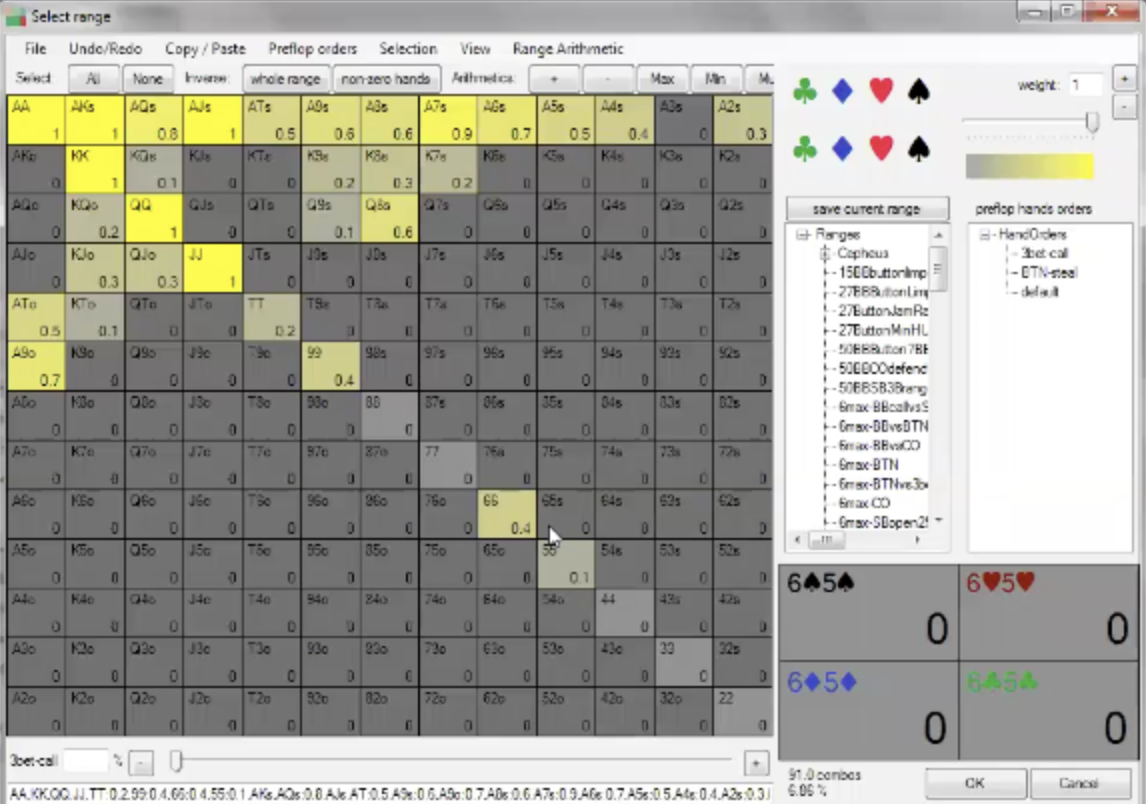
Task: Select the spade suit in the bottom row
Action: coord(919,148)
